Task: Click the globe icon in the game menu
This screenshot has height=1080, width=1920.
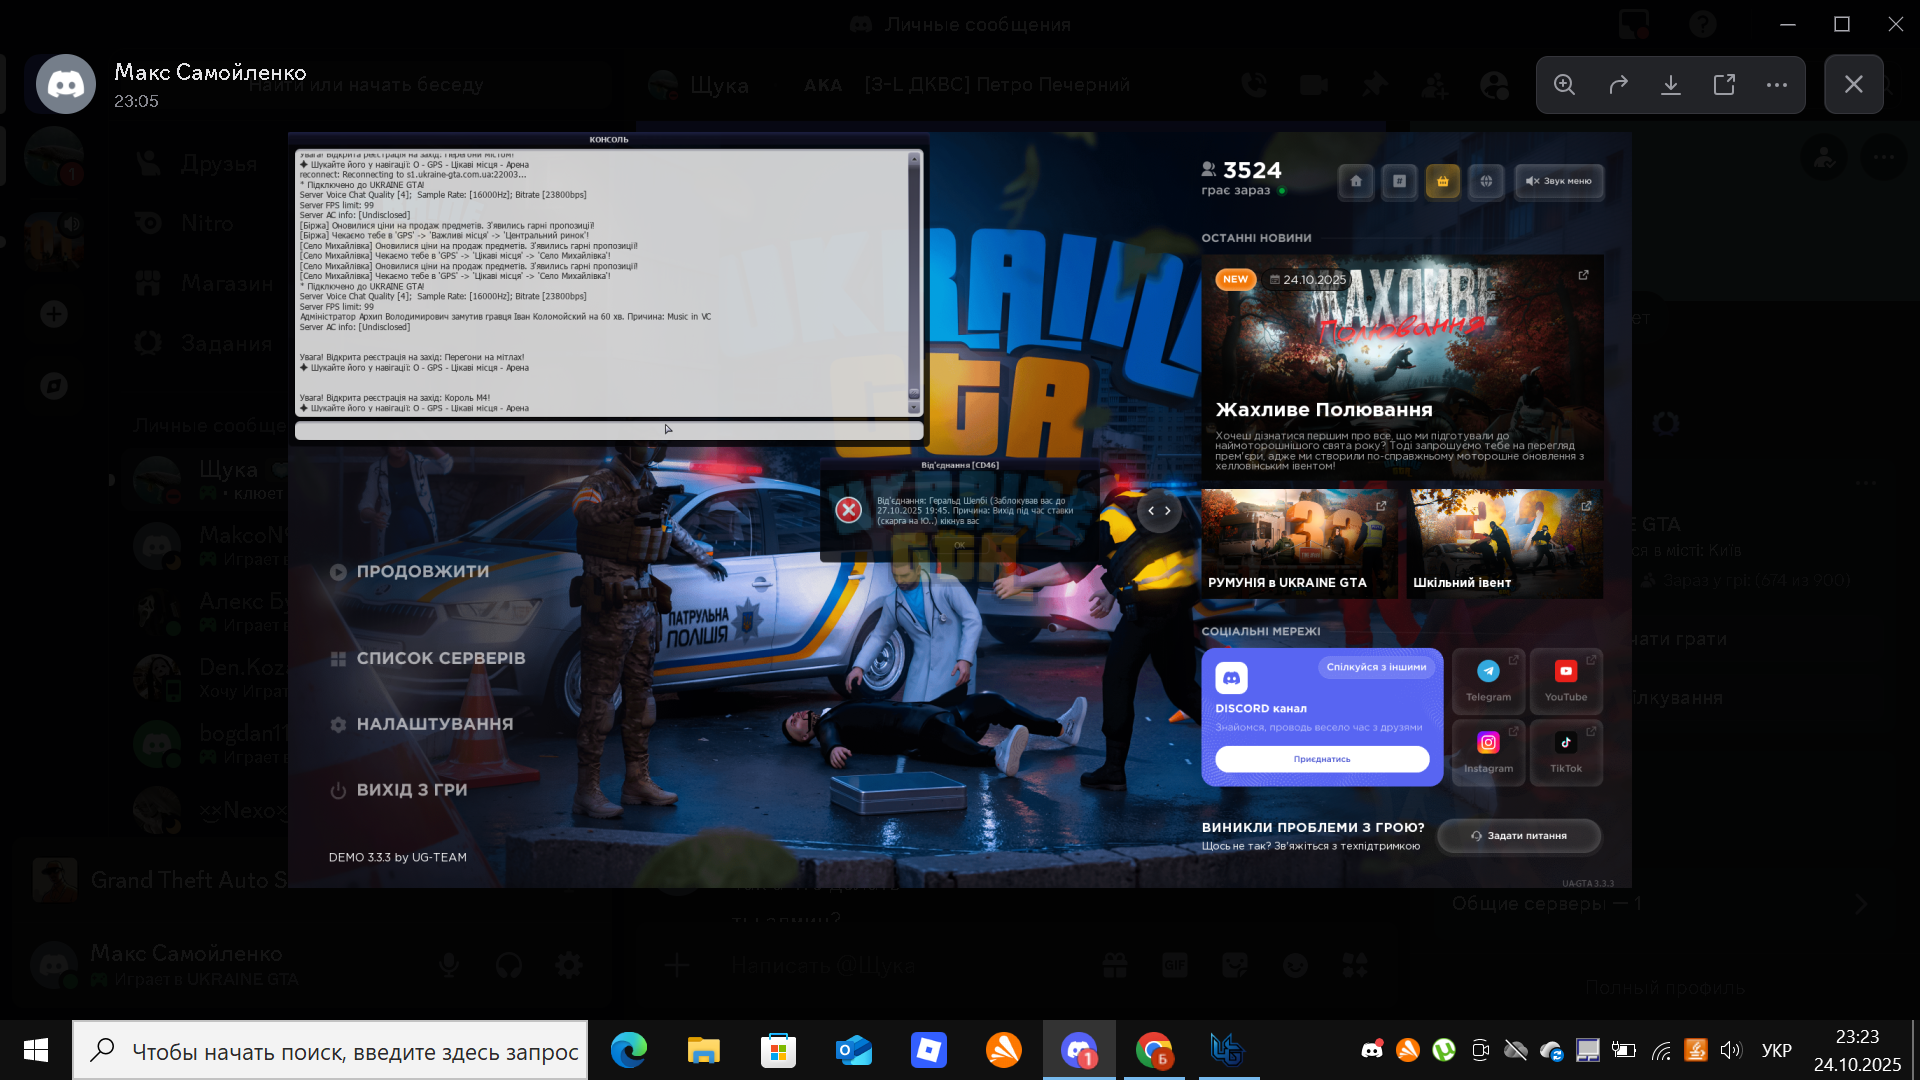Action: coord(1487,181)
